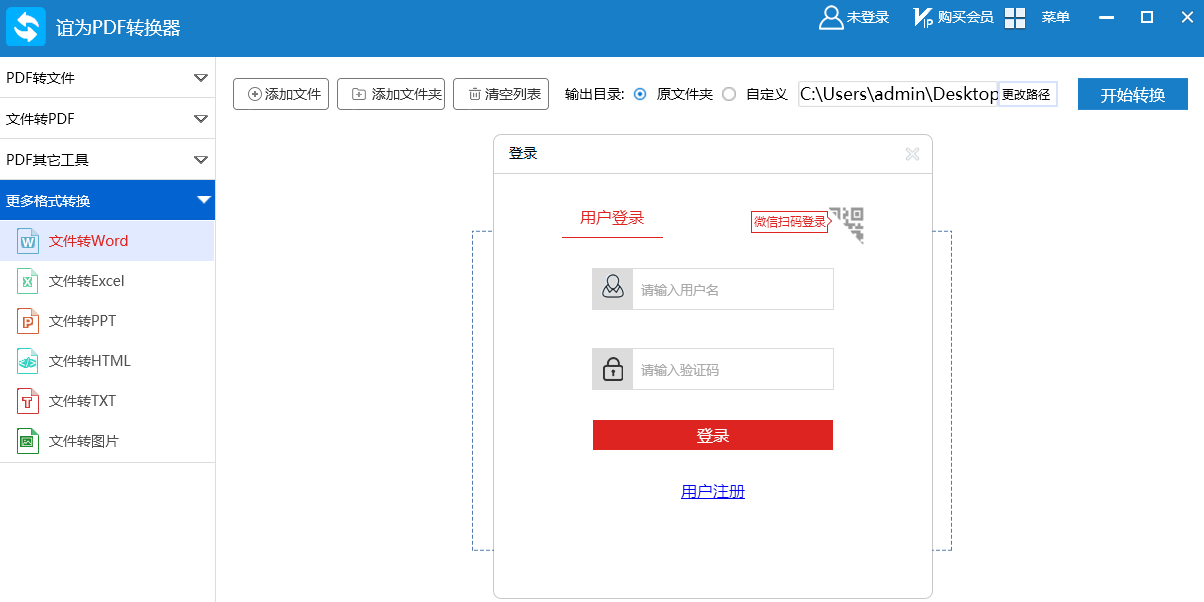Click the 请输入用户名 username field

point(732,290)
